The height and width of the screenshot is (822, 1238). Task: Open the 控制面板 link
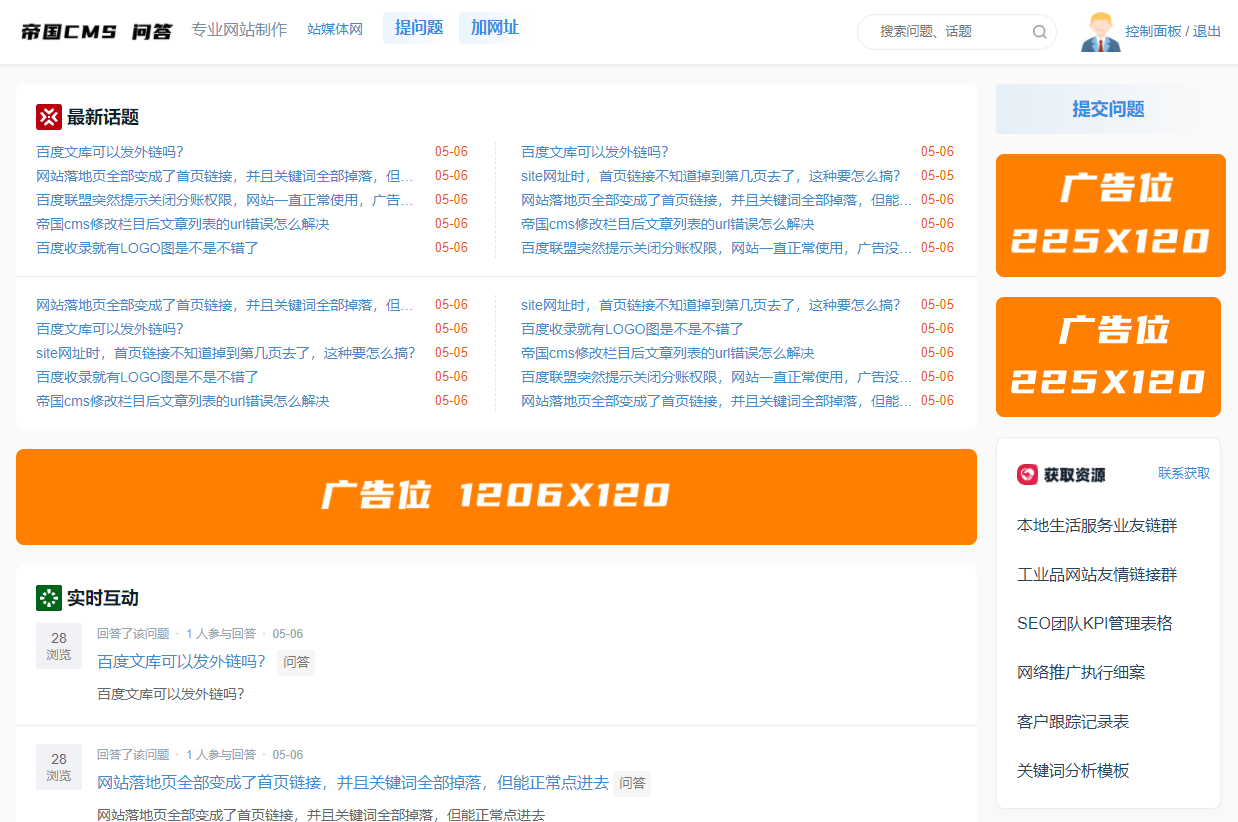click(1152, 31)
